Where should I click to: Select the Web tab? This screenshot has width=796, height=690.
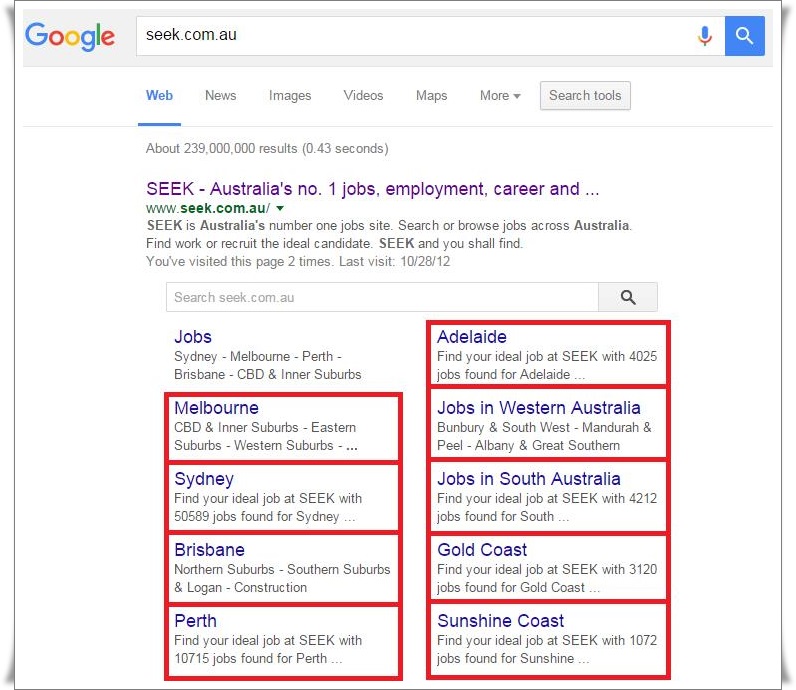pos(159,95)
